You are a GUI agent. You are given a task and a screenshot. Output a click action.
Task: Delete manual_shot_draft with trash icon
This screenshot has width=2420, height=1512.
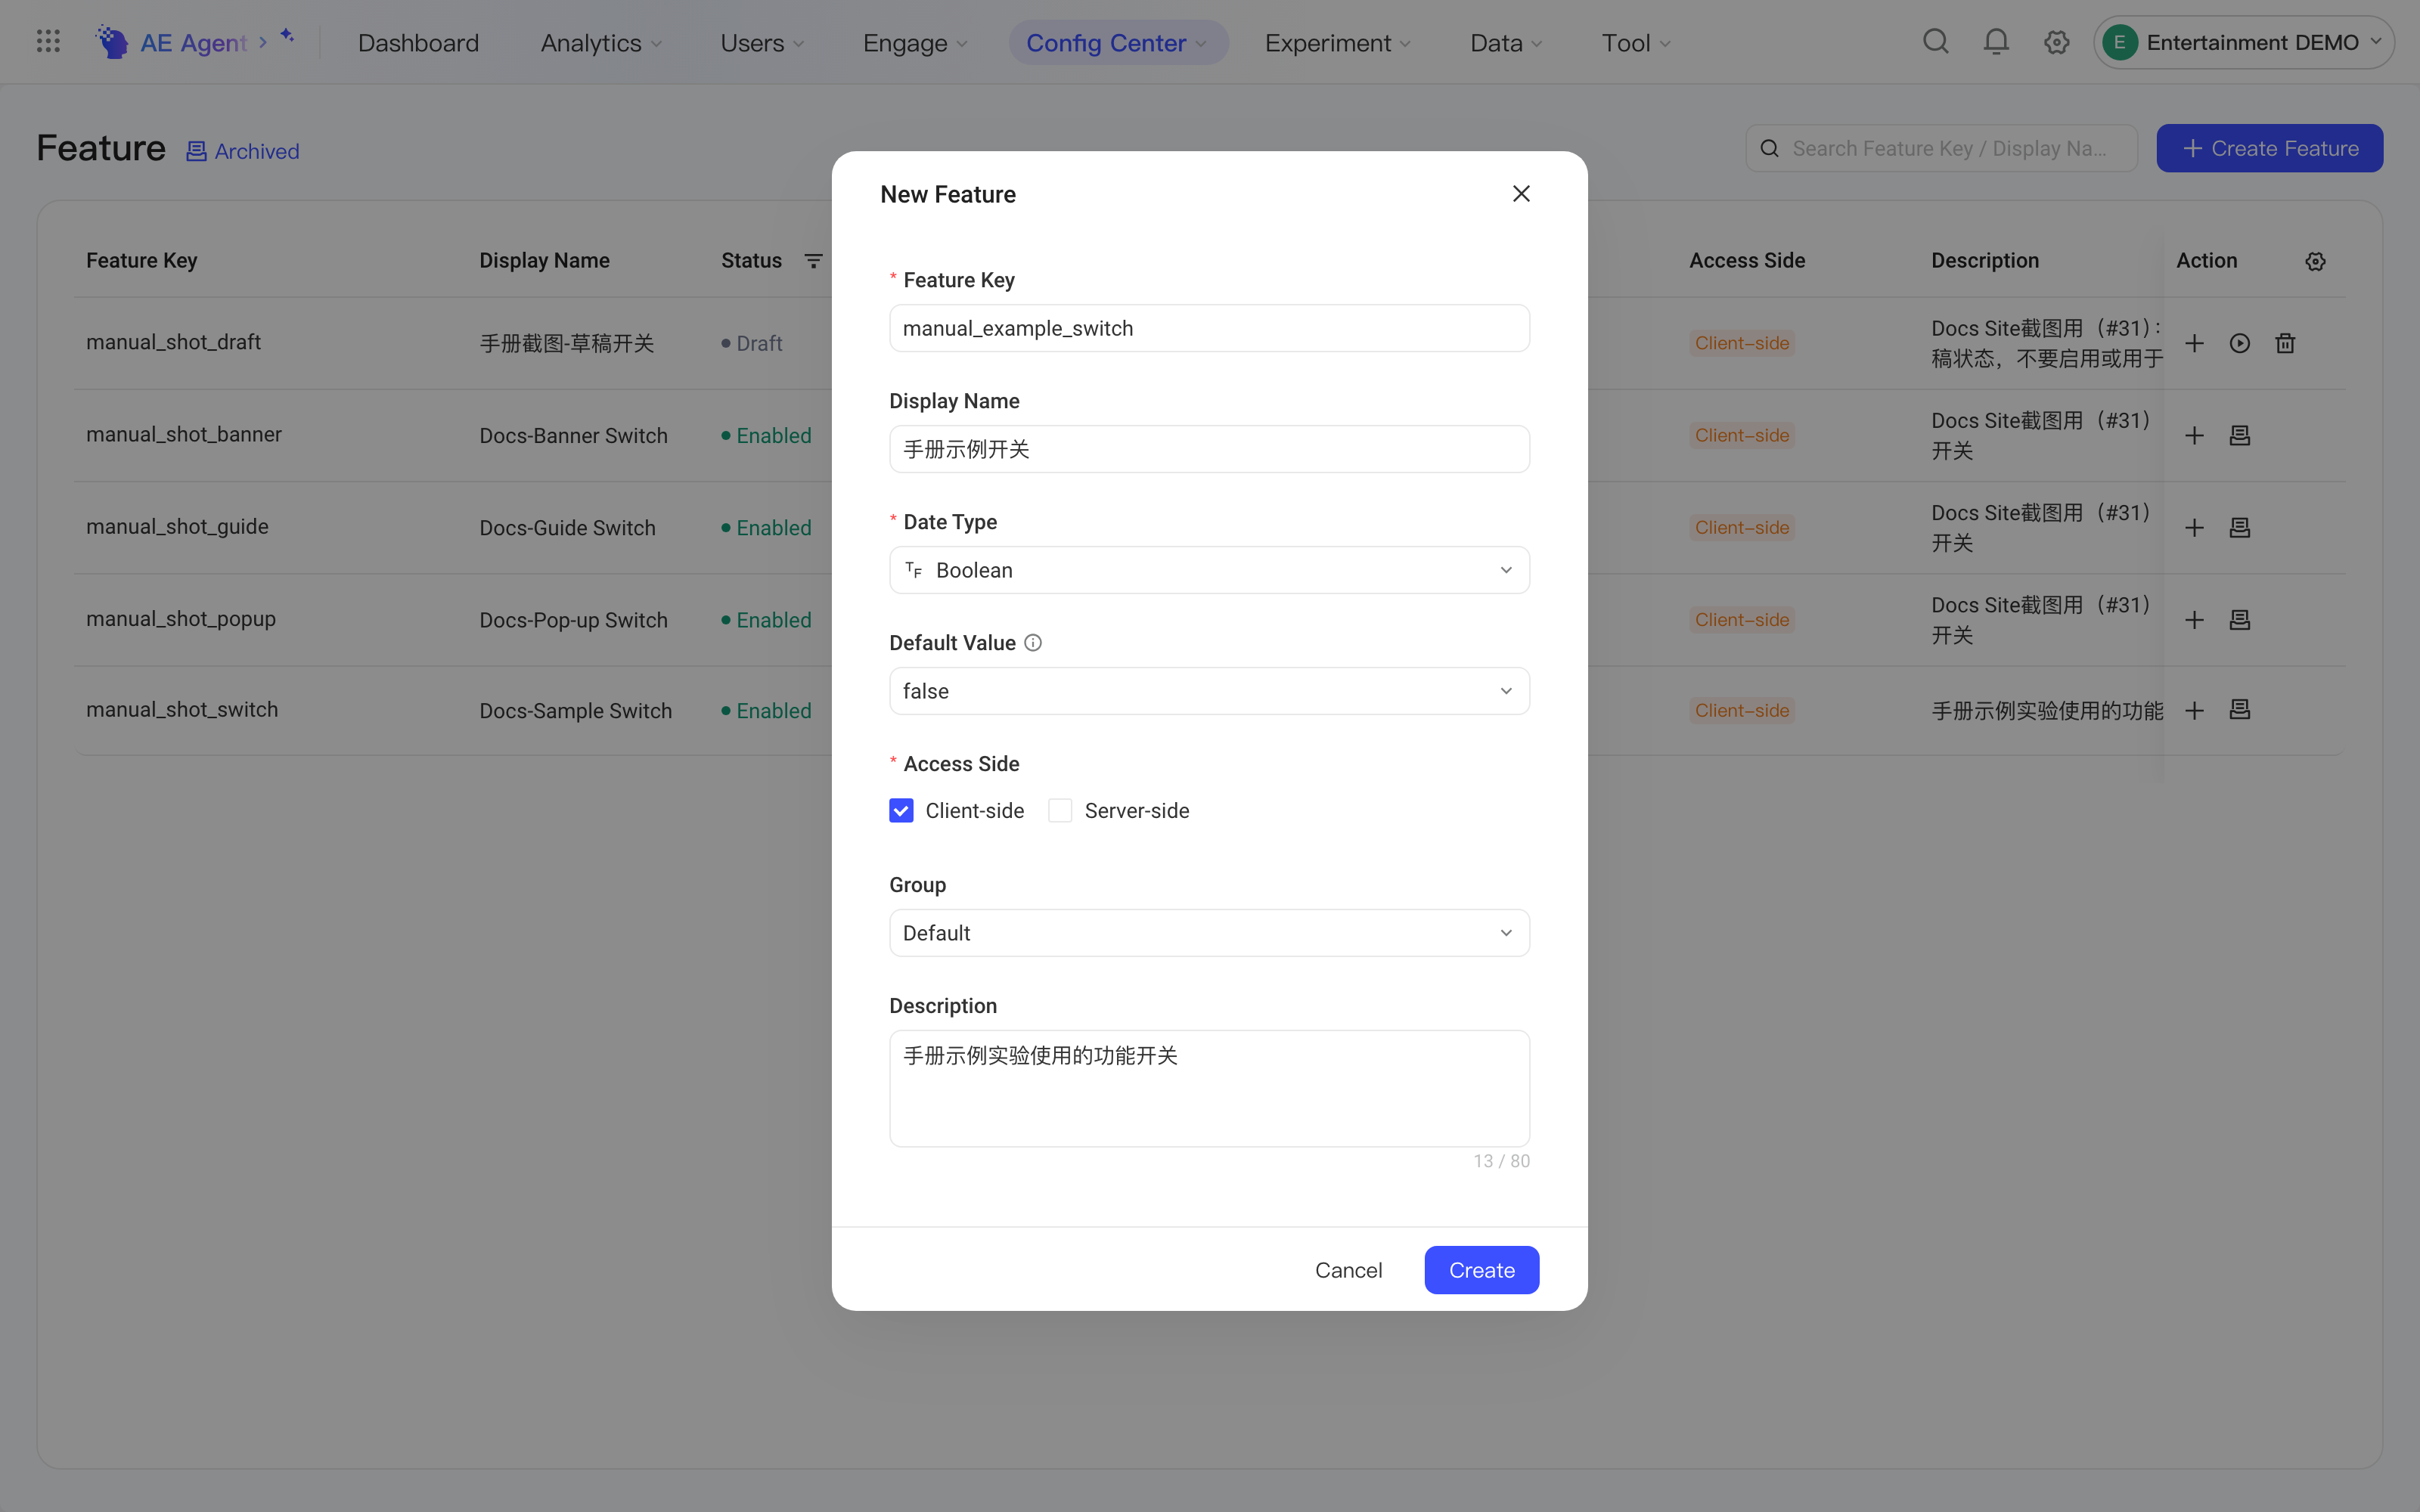2285,343
